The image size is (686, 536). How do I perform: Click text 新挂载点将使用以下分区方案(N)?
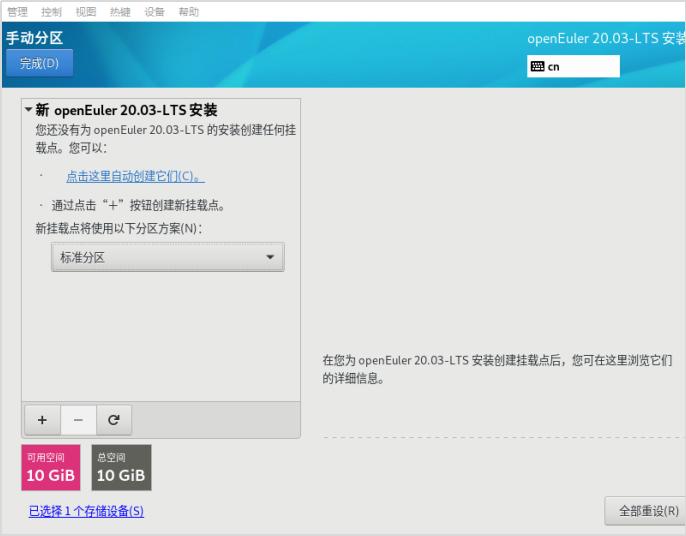tap(119, 228)
